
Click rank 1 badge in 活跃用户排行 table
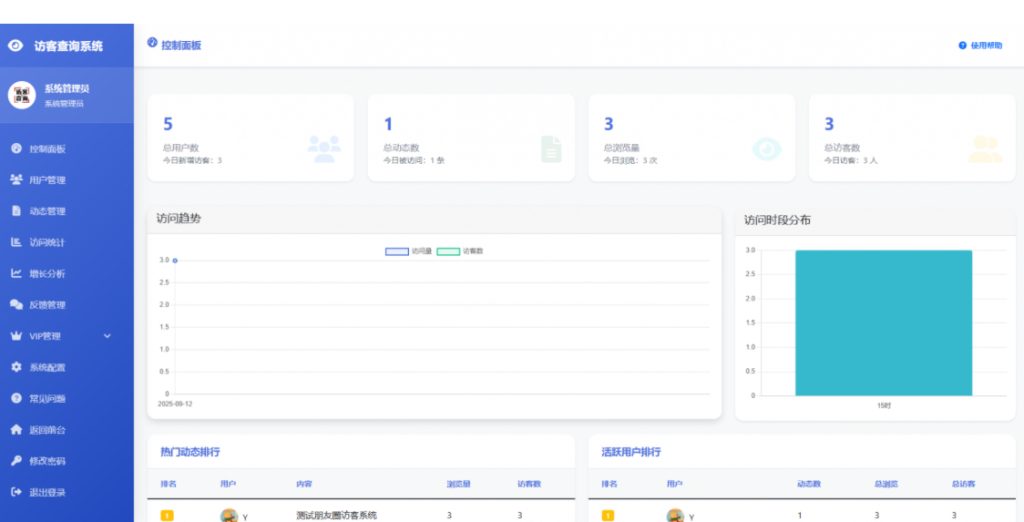tap(608, 515)
